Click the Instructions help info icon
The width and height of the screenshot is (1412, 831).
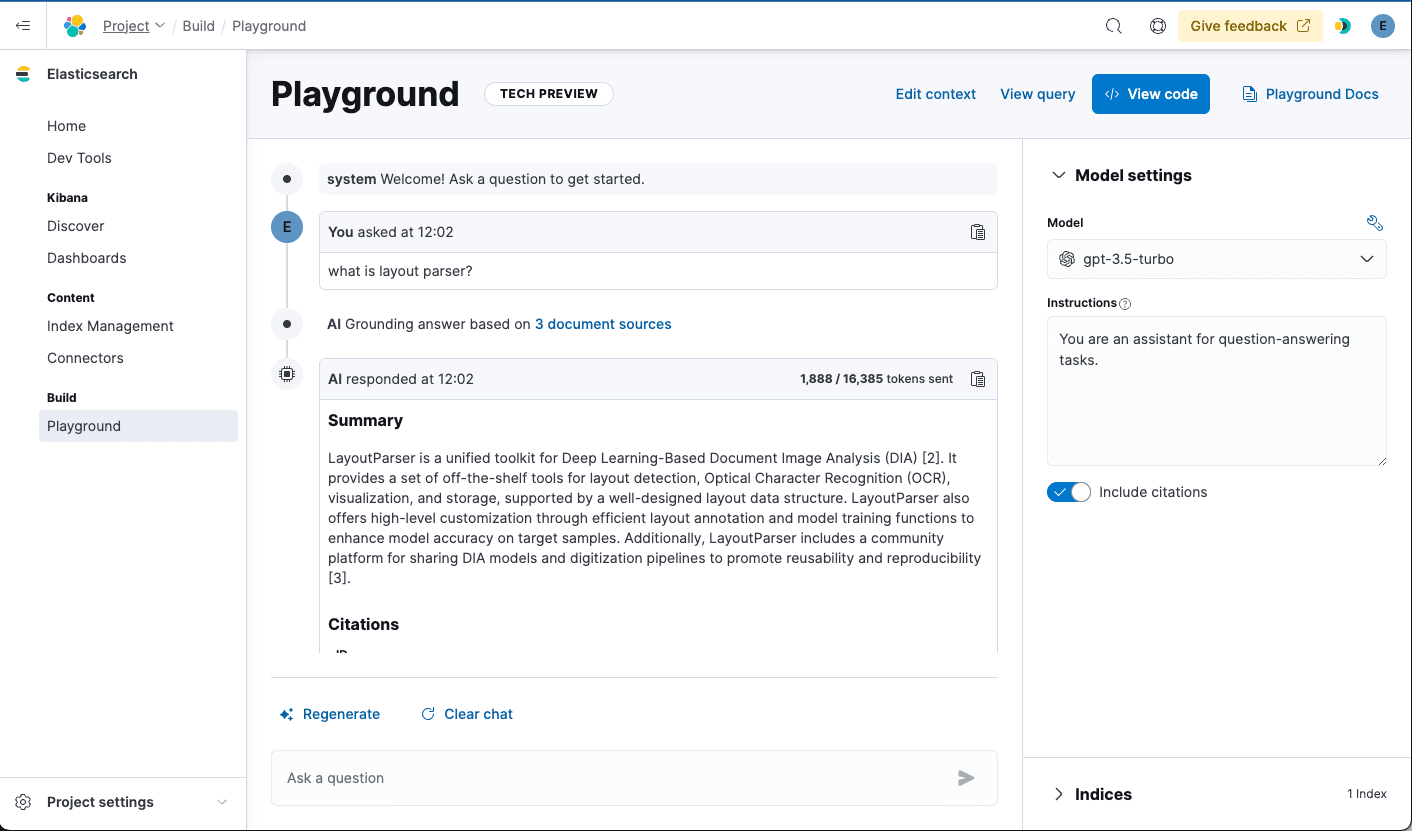[x=1125, y=303]
